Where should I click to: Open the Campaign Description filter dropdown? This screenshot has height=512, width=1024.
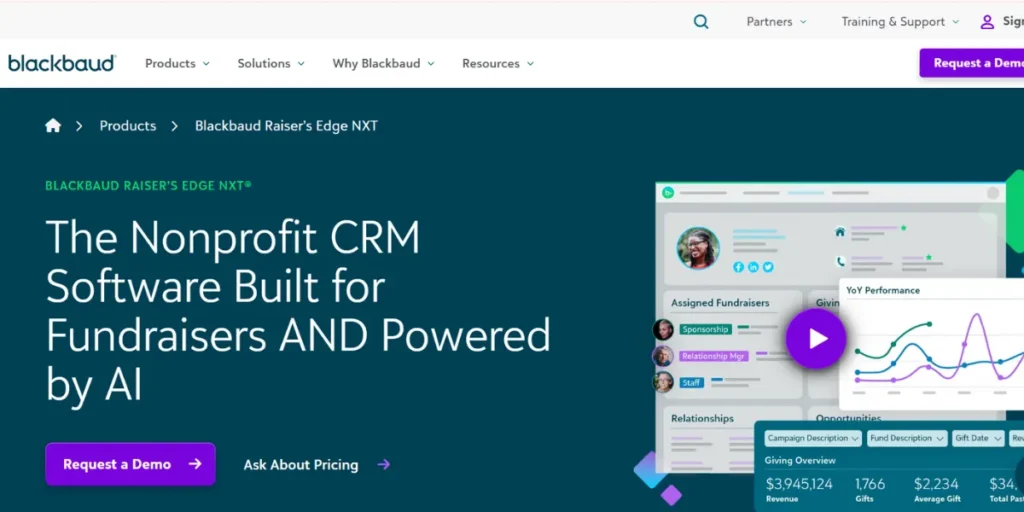(813, 438)
